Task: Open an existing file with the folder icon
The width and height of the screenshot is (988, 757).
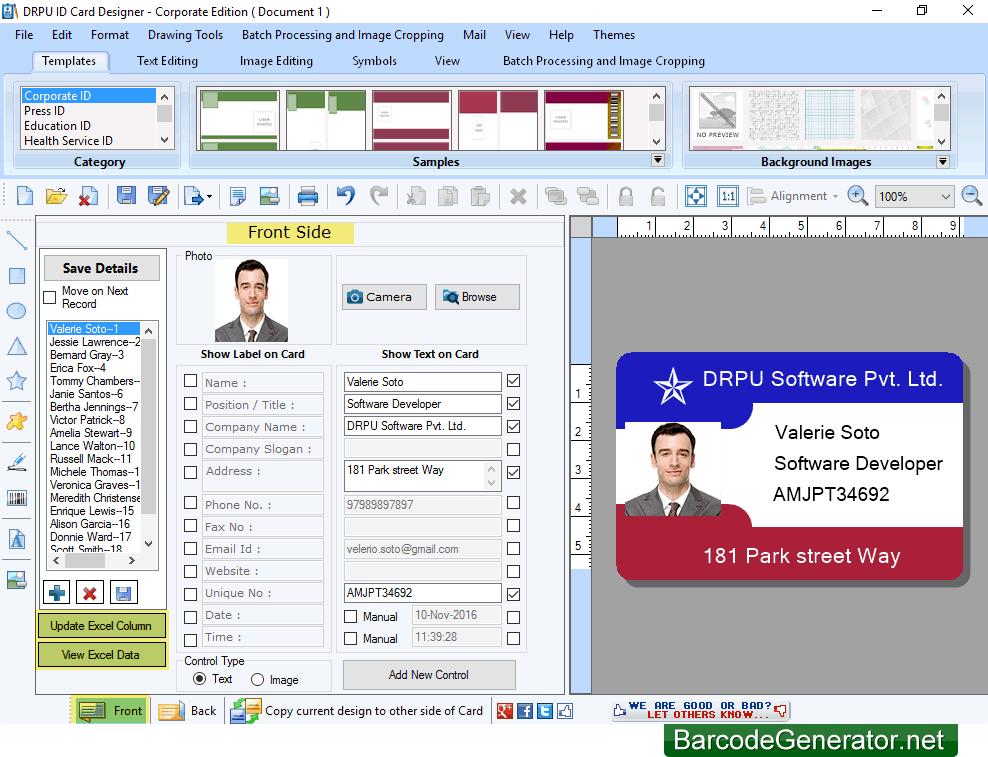Action: click(x=56, y=196)
